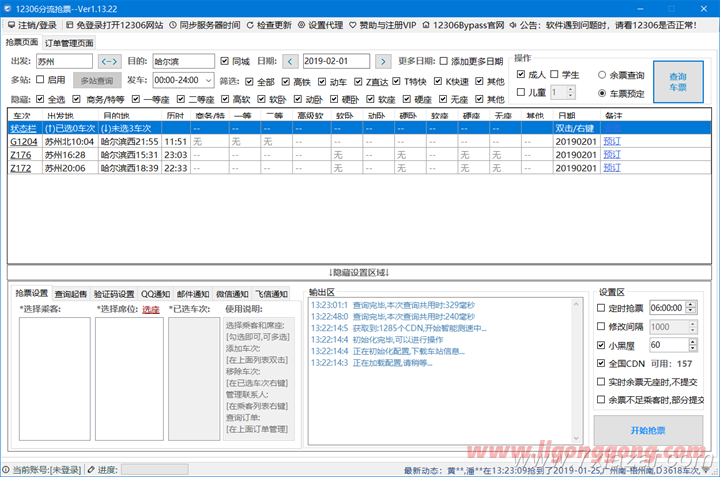The image size is (720, 477).
Task: Go to previous date arrow
Action: tap(290, 61)
